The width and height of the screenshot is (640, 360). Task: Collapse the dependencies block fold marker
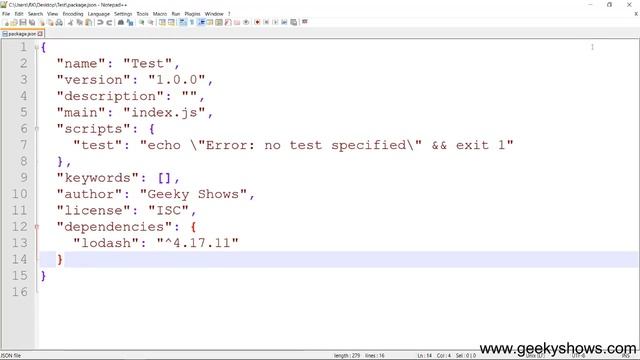(x=37, y=227)
